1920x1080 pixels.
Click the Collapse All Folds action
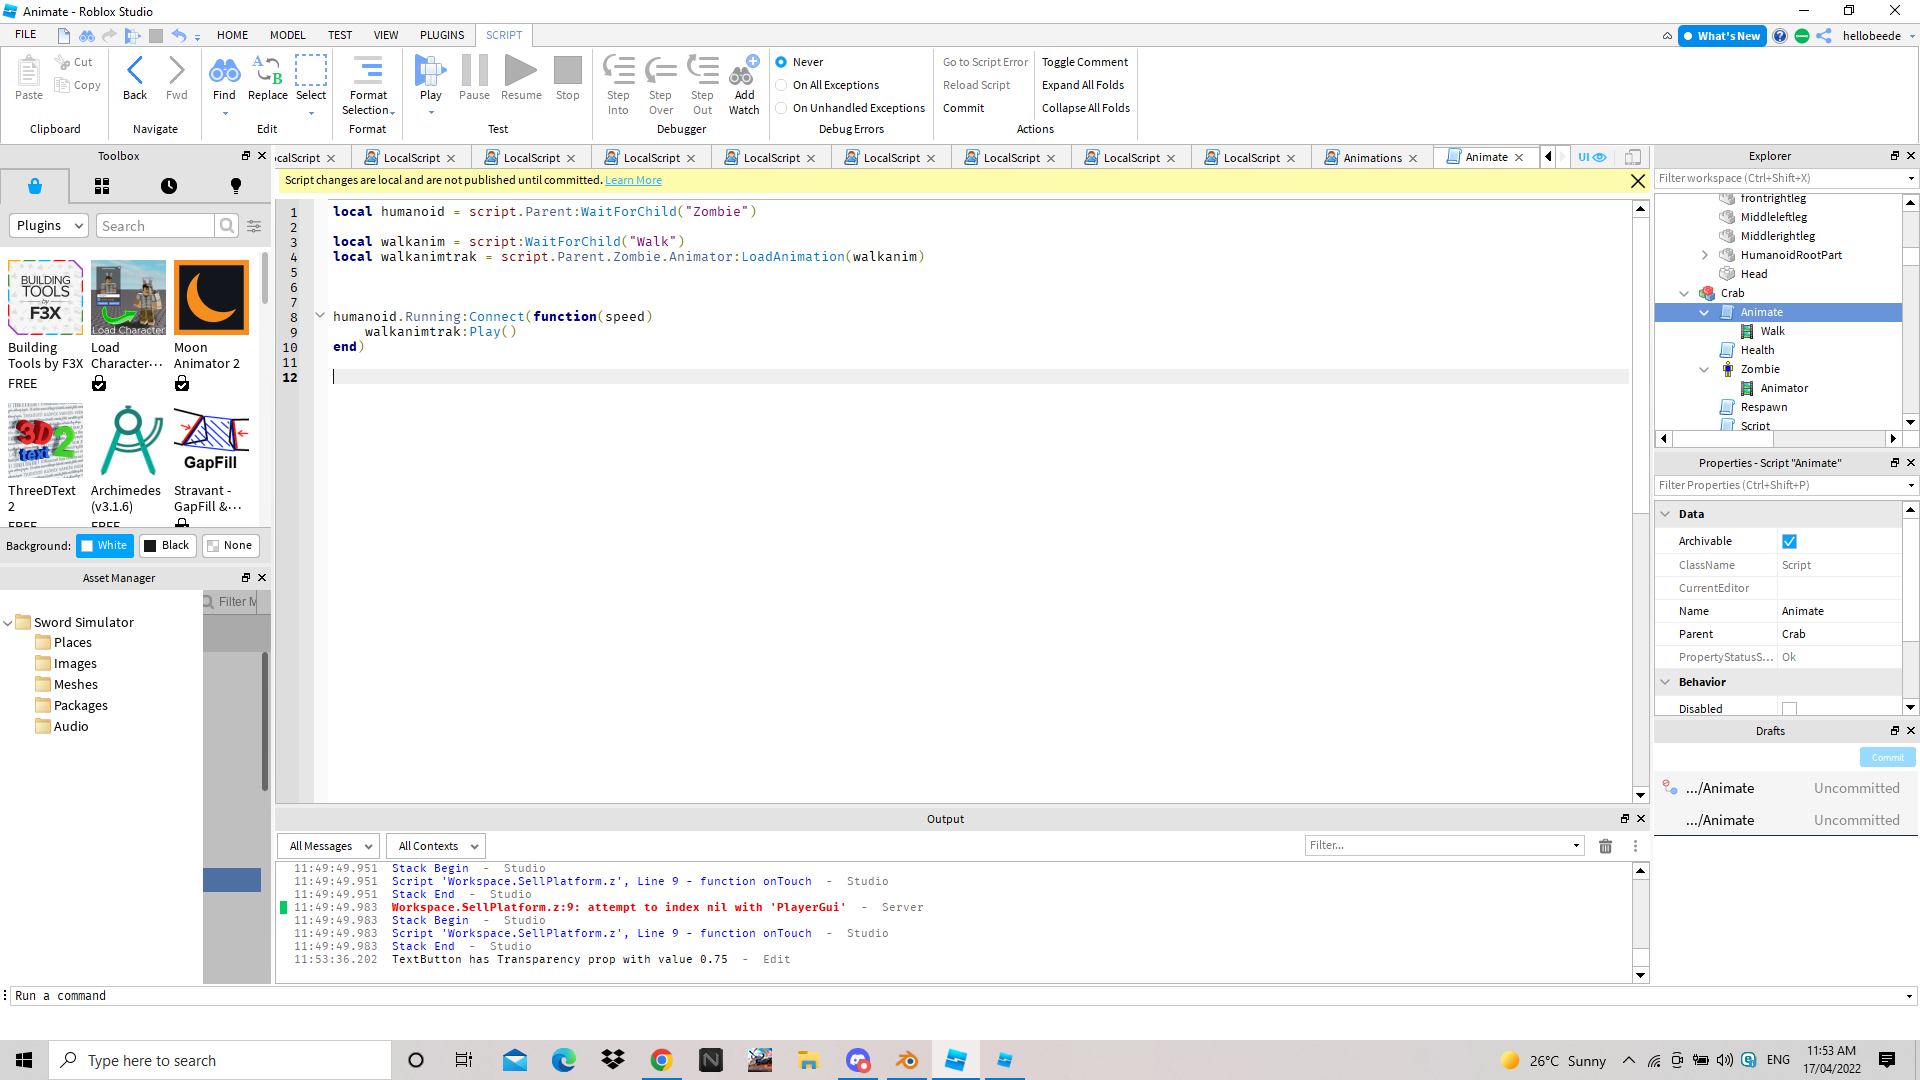click(x=1085, y=108)
